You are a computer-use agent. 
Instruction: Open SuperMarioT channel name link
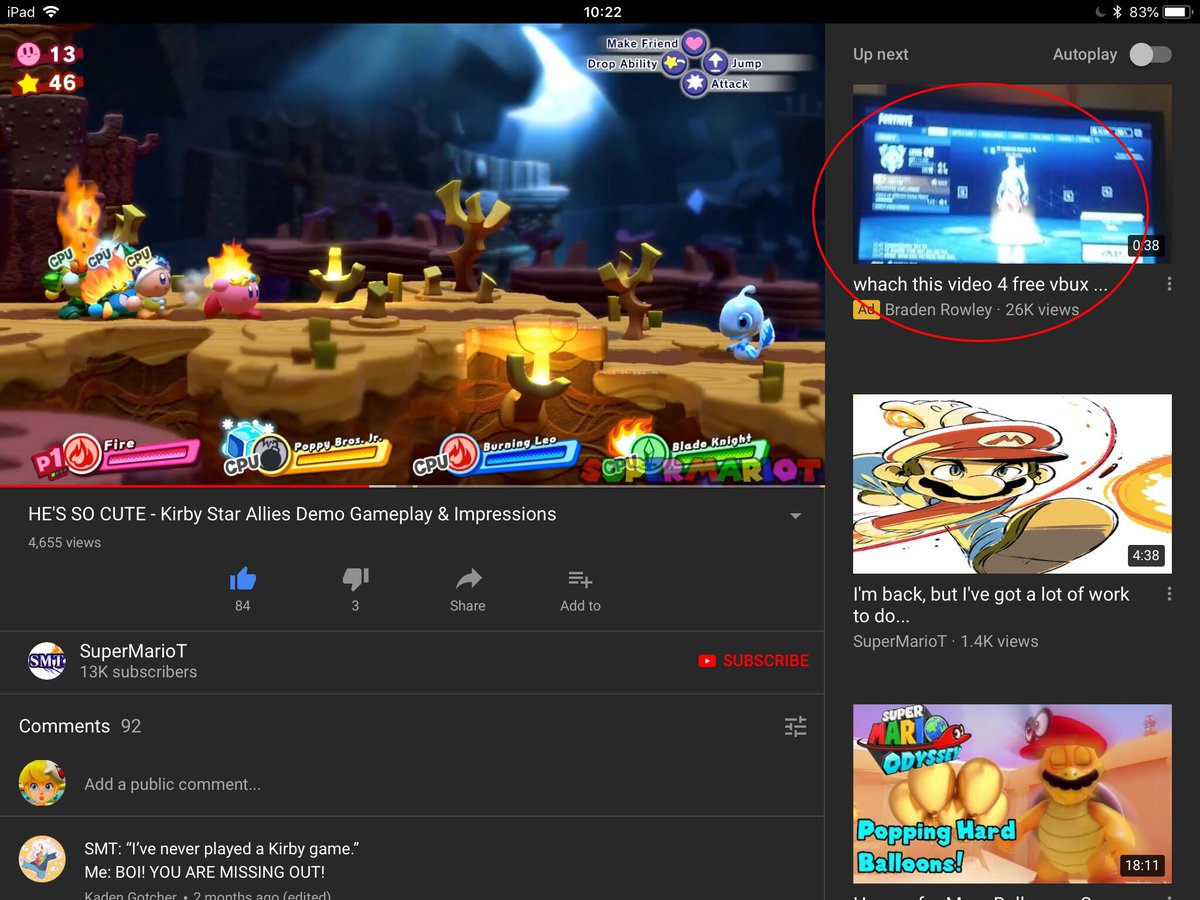(133, 651)
